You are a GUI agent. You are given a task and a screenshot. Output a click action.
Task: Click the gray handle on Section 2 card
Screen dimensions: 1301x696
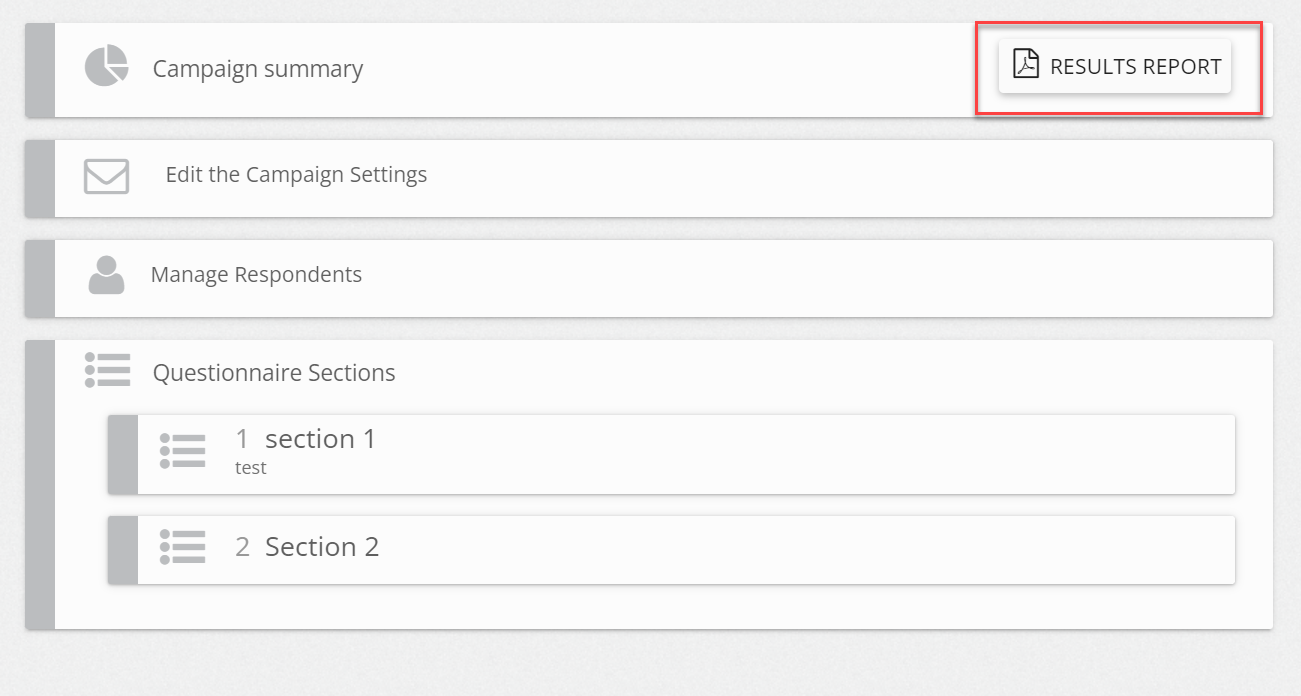123,549
